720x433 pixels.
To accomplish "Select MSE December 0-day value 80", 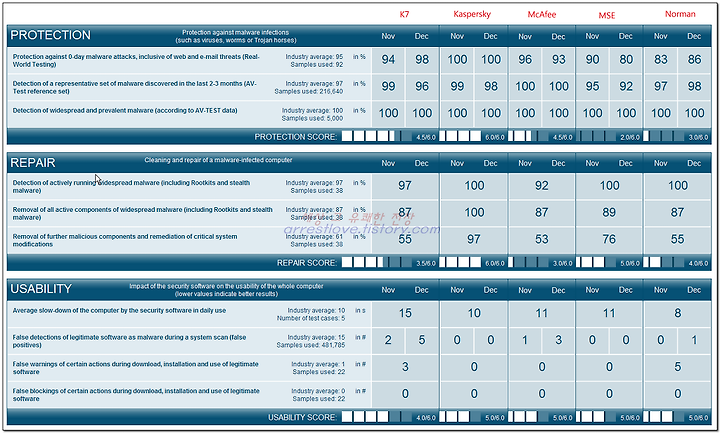I will tap(626, 60).
